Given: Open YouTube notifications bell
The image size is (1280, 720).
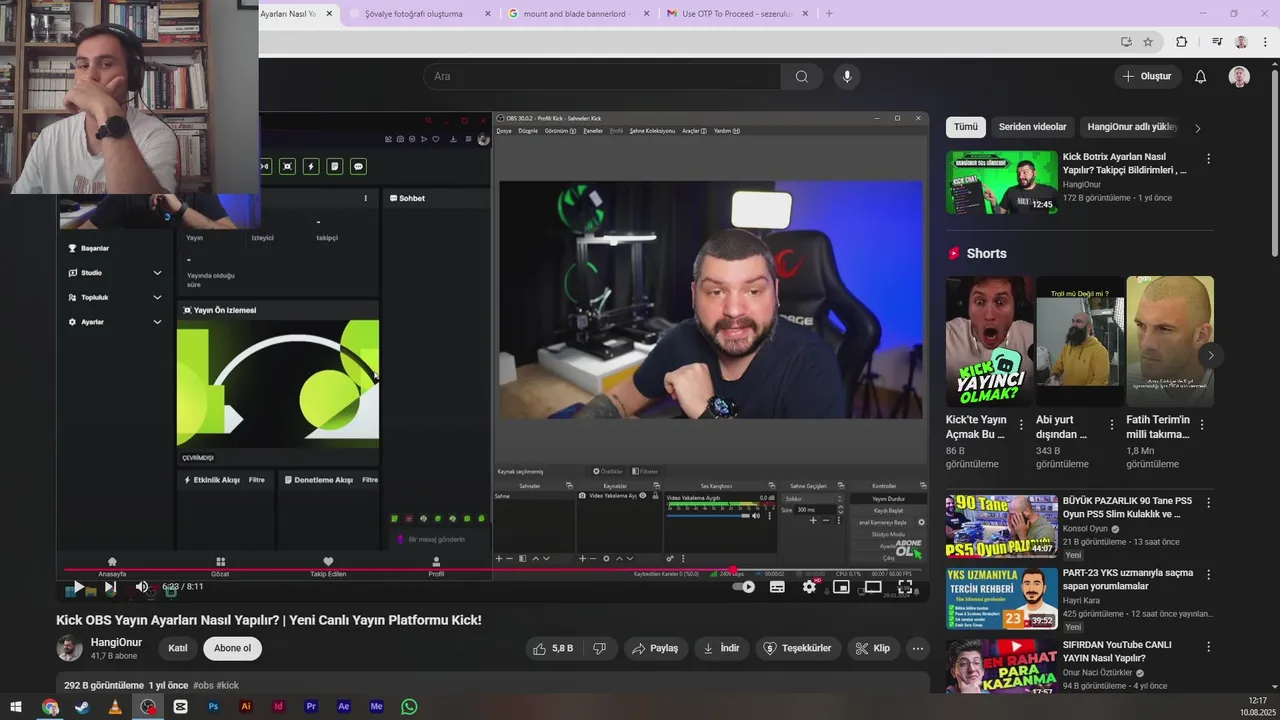Looking at the screenshot, I should pyautogui.click(x=1201, y=76).
